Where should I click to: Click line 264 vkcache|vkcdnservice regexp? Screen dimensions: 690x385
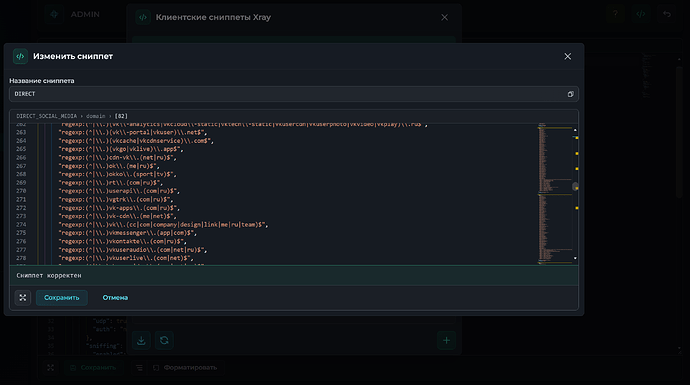tap(136, 141)
